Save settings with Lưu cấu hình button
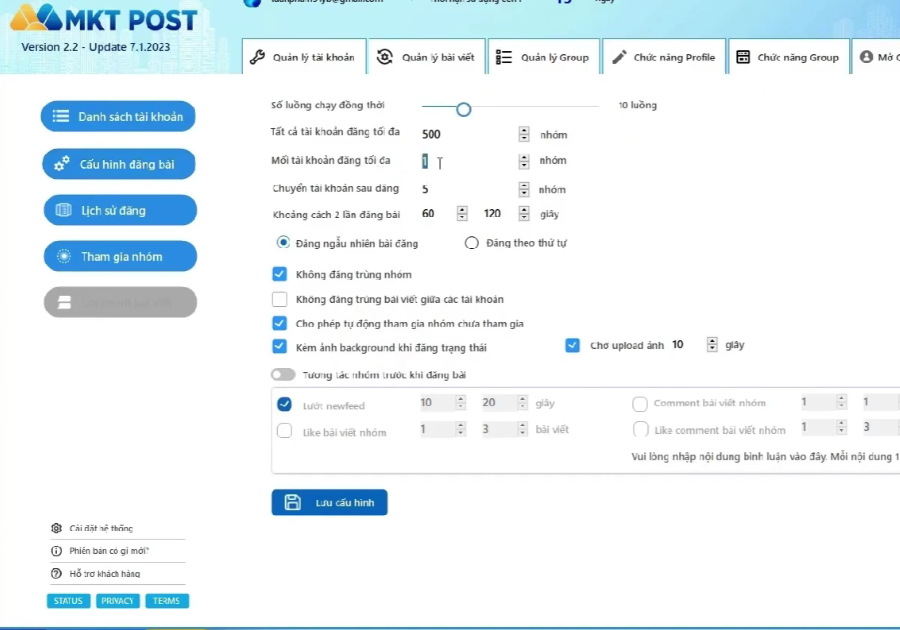This screenshot has width=900, height=630. [329, 502]
